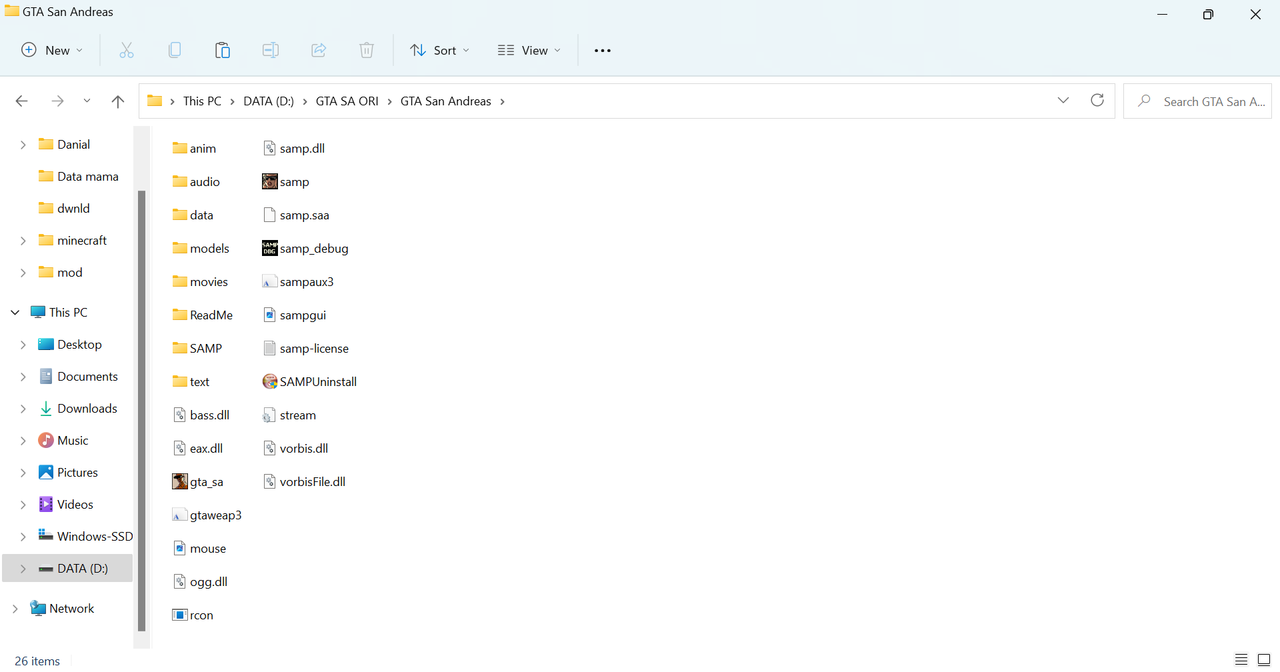
Task: Open Windows-SSD drive in sidebar
Action: 94,536
